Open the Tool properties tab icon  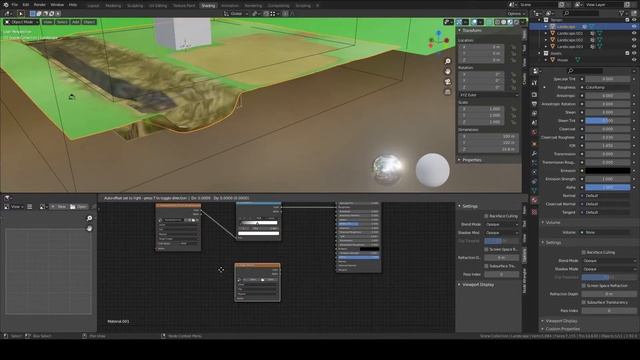534,83
